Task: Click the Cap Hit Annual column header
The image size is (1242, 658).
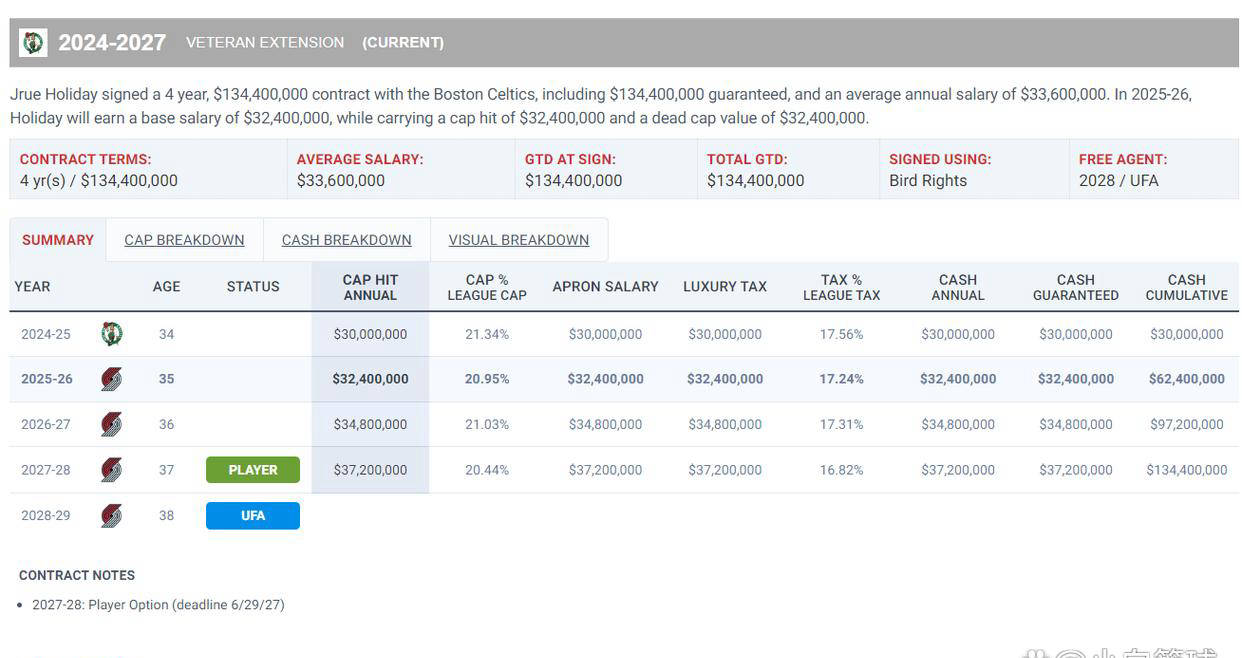Action: point(370,287)
